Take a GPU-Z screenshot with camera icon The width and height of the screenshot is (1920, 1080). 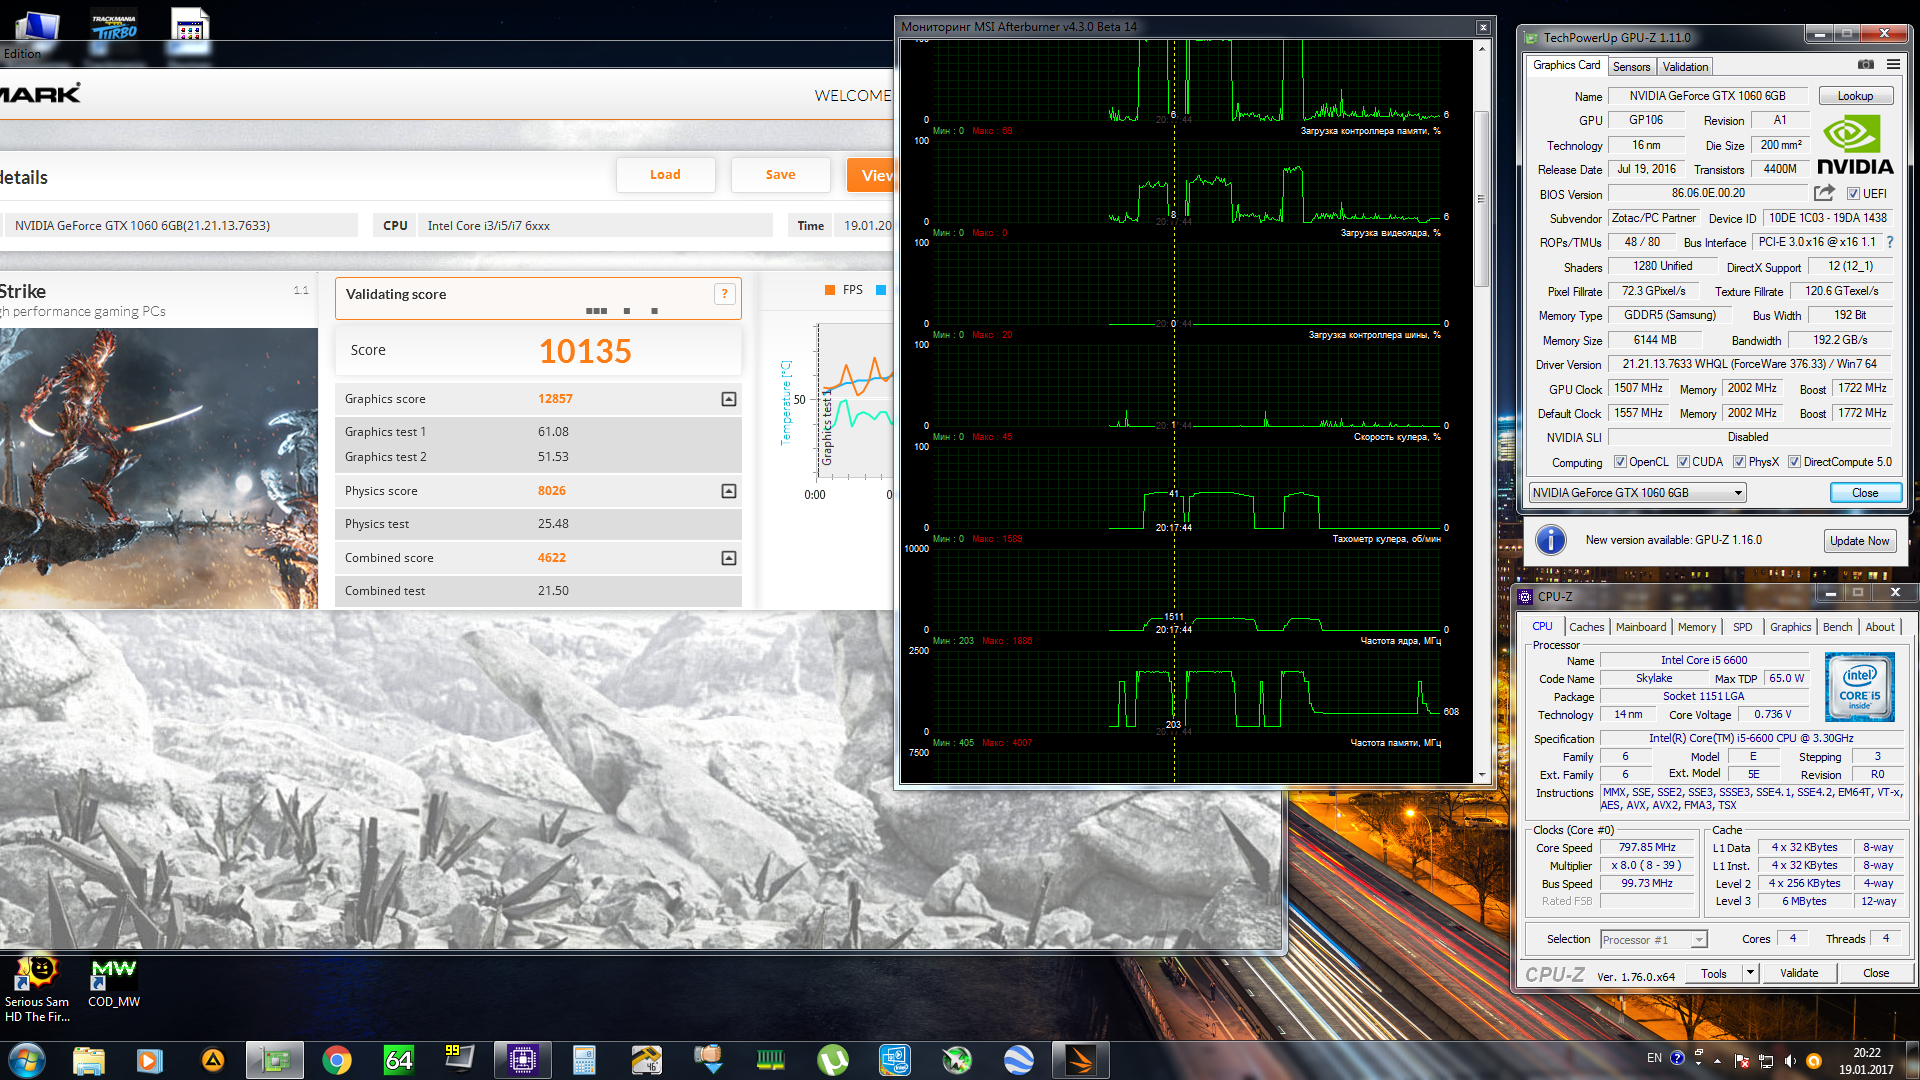click(x=1866, y=65)
